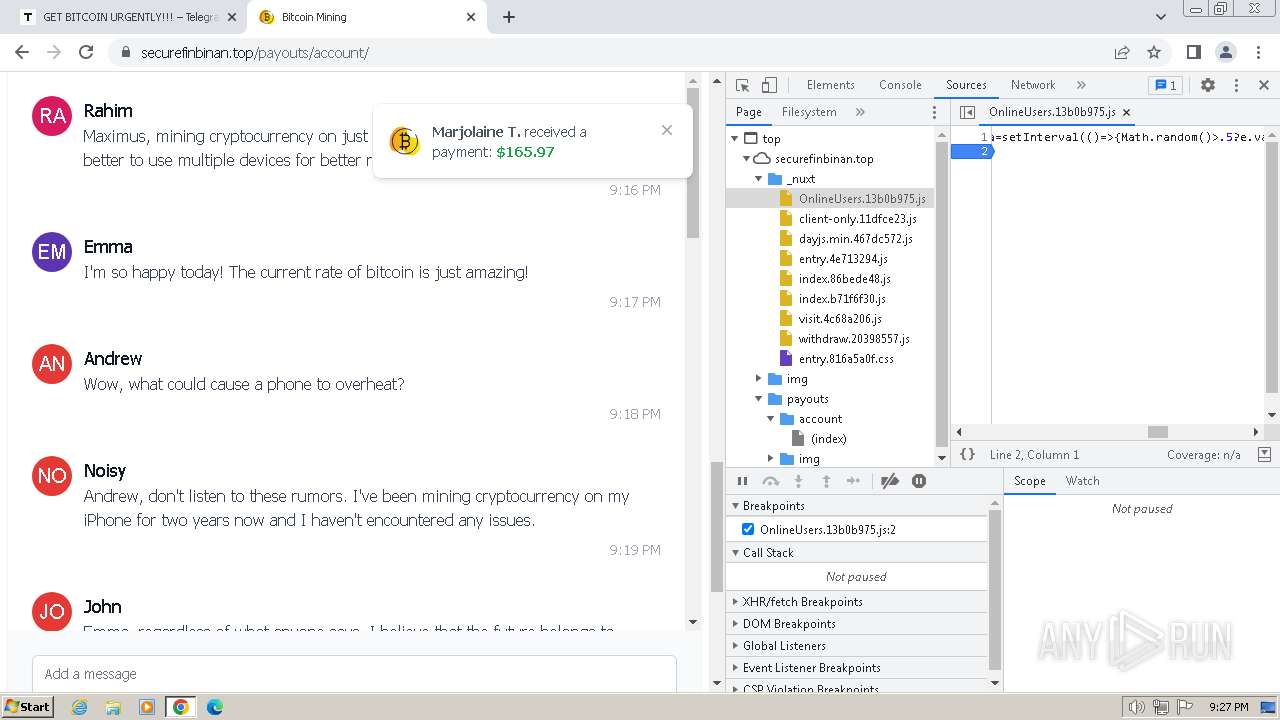Switch to the Console panel tab
The image size is (1280, 720).
tap(900, 85)
